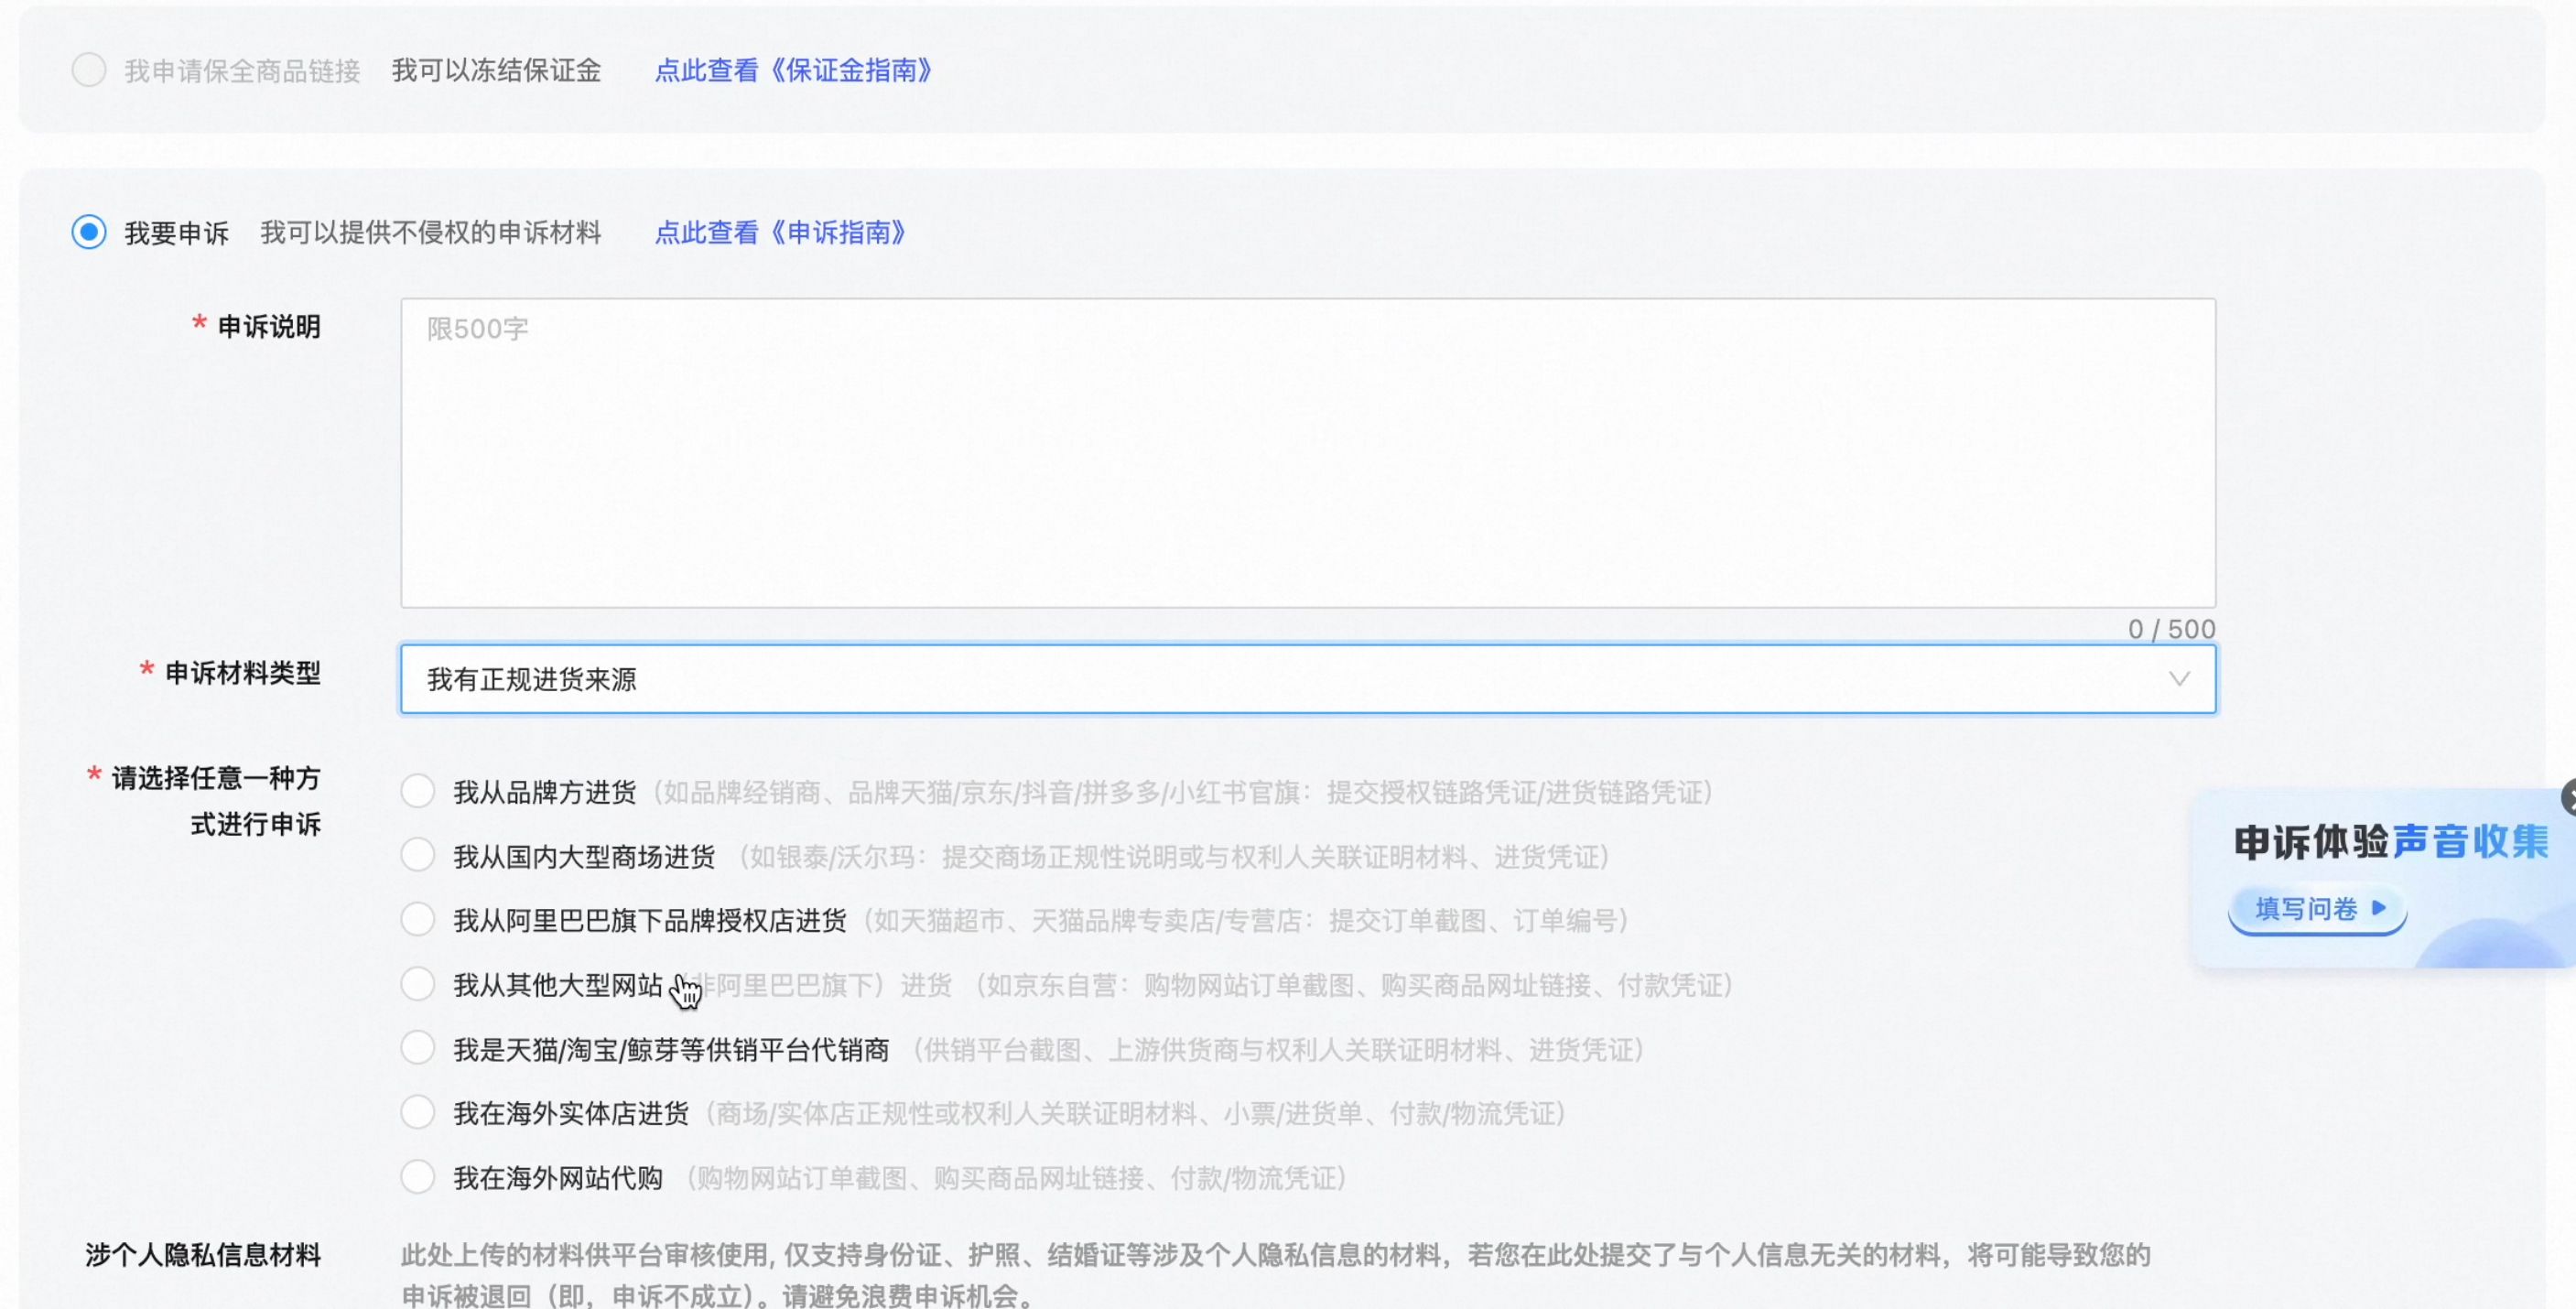Close the 申诉体验声音收集 floating panel
Image resolution: width=2576 pixels, height=1309 pixels.
coord(2570,797)
